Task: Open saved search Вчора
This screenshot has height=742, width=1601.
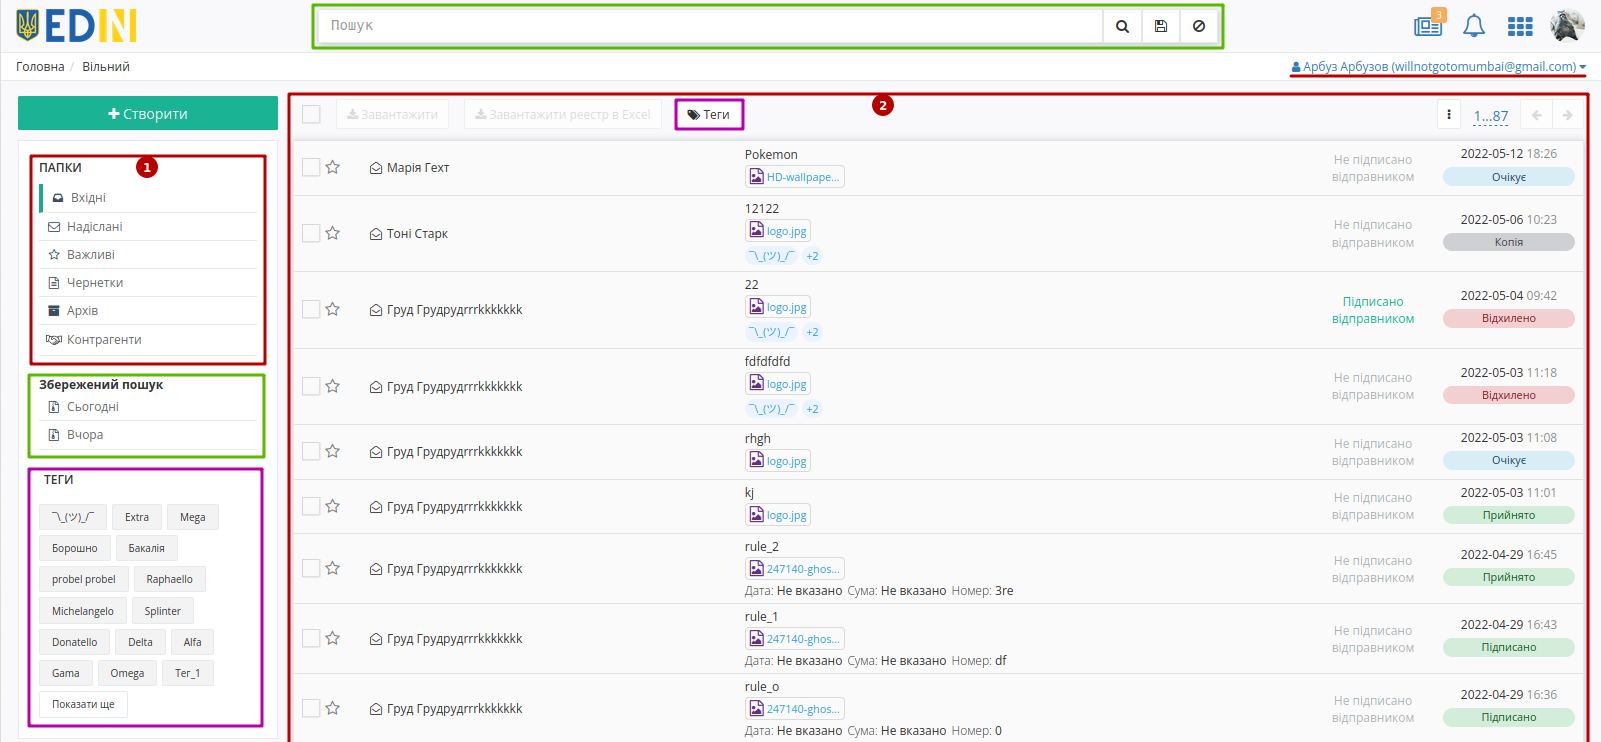Action: pos(148,435)
